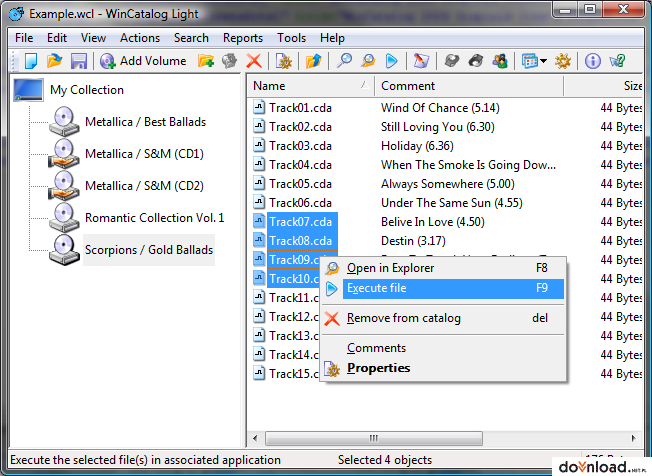Click the second dark eraser-like toolbar icon
The height and width of the screenshot is (476, 652).
[x=476, y=61]
